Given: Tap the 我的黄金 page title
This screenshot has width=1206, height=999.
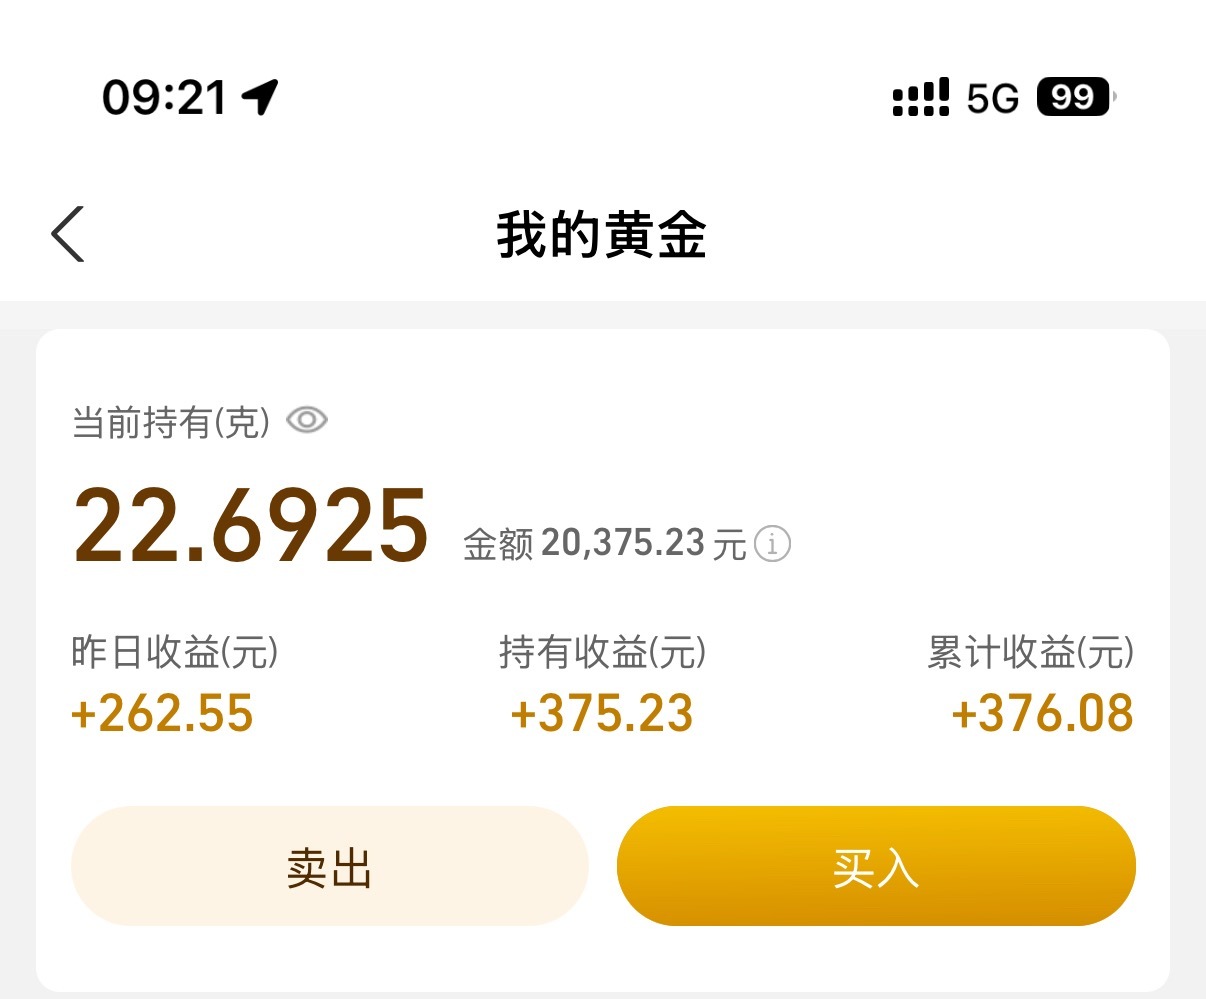Looking at the screenshot, I should 602,236.
